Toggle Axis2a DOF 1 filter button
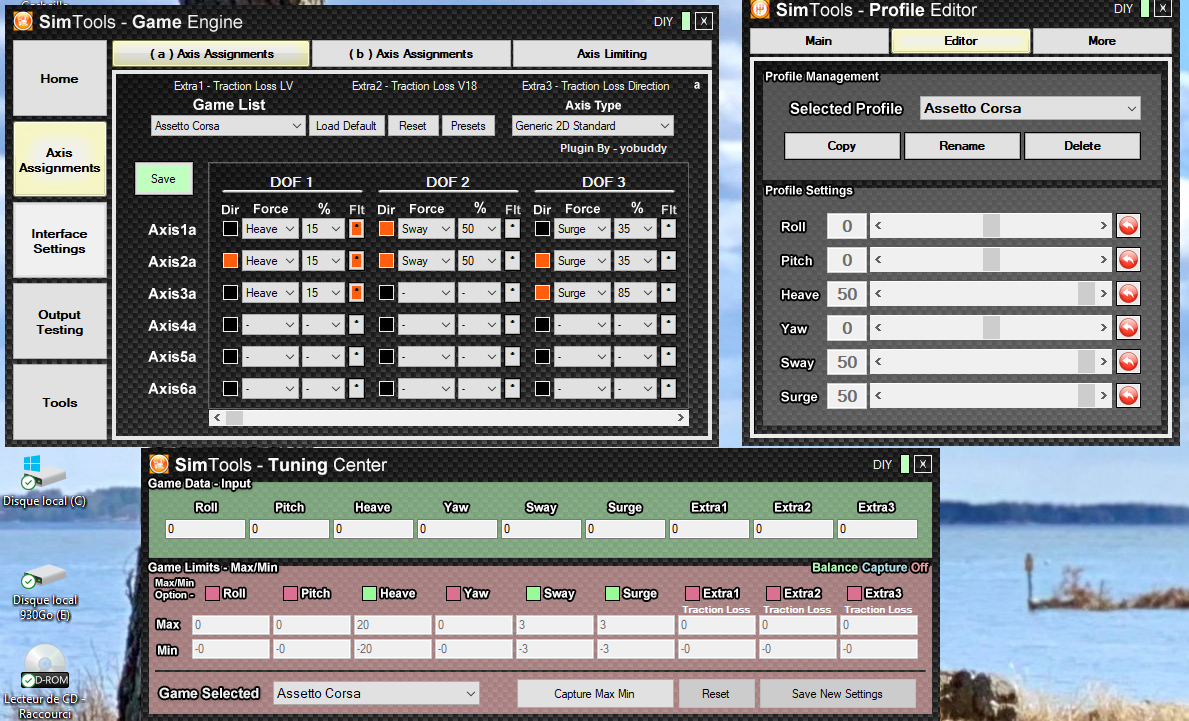This screenshot has height=721, width=1189. [356, 261]
